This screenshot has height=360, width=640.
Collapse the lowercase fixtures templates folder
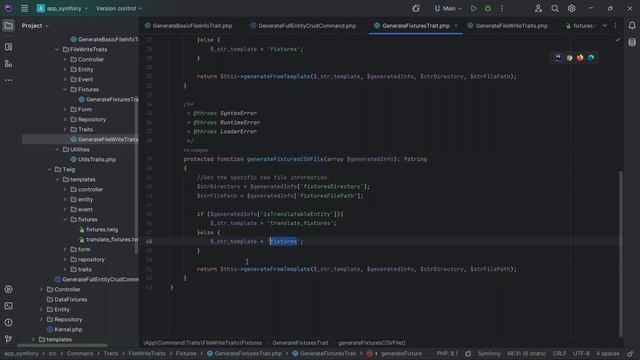(65, 220)
